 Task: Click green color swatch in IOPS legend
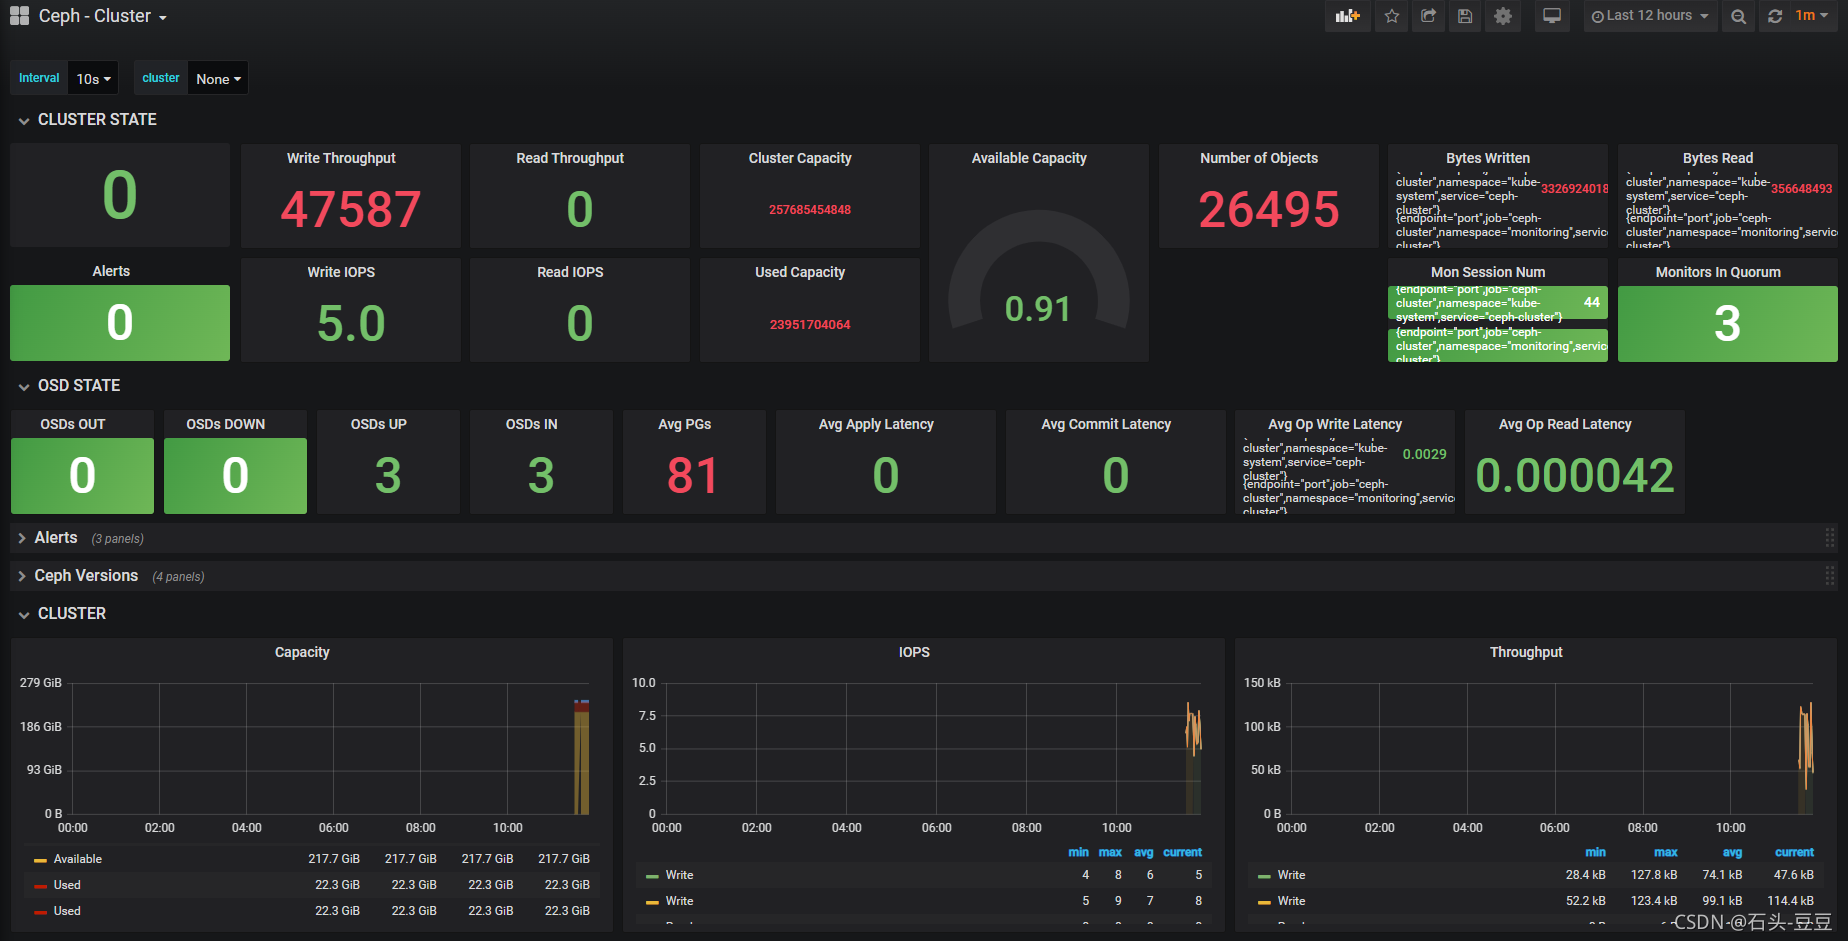(652, 876)
